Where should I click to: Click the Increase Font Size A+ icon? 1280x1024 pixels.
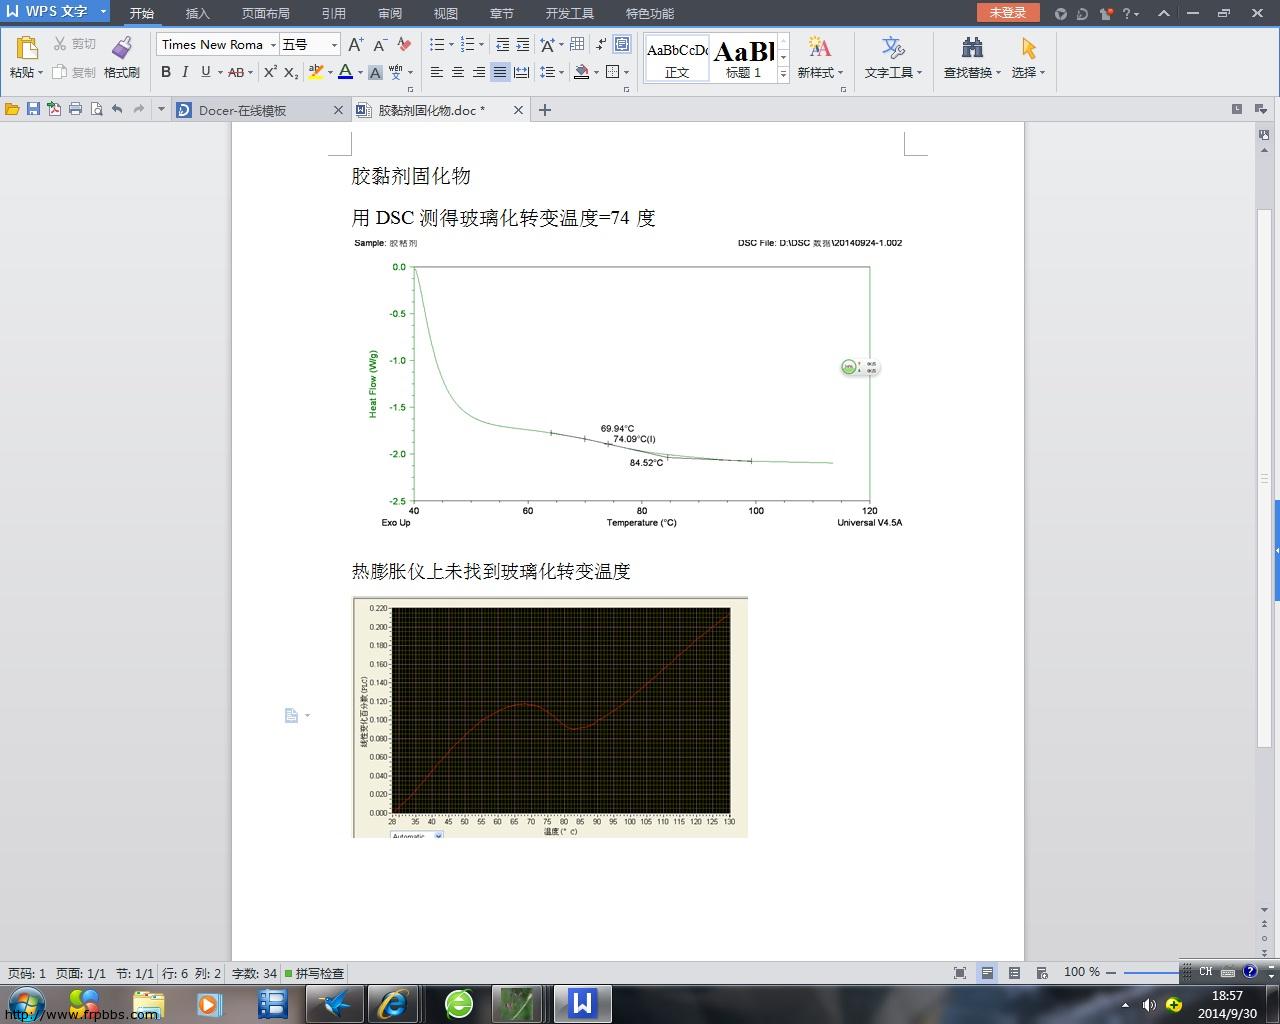(356, 45)
